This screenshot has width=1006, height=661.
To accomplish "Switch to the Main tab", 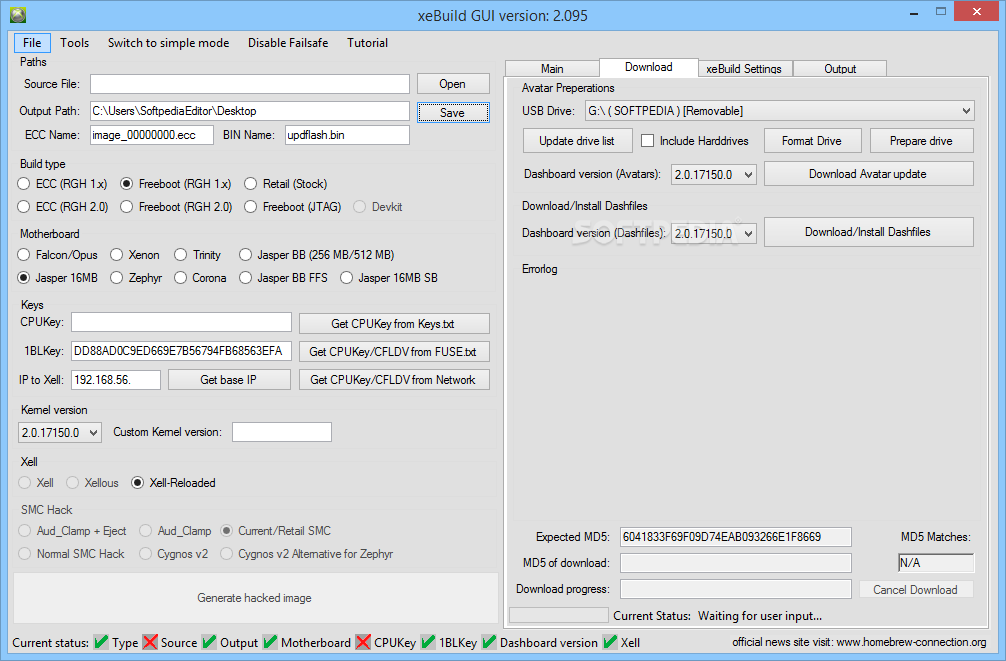I will pos(552,69).
